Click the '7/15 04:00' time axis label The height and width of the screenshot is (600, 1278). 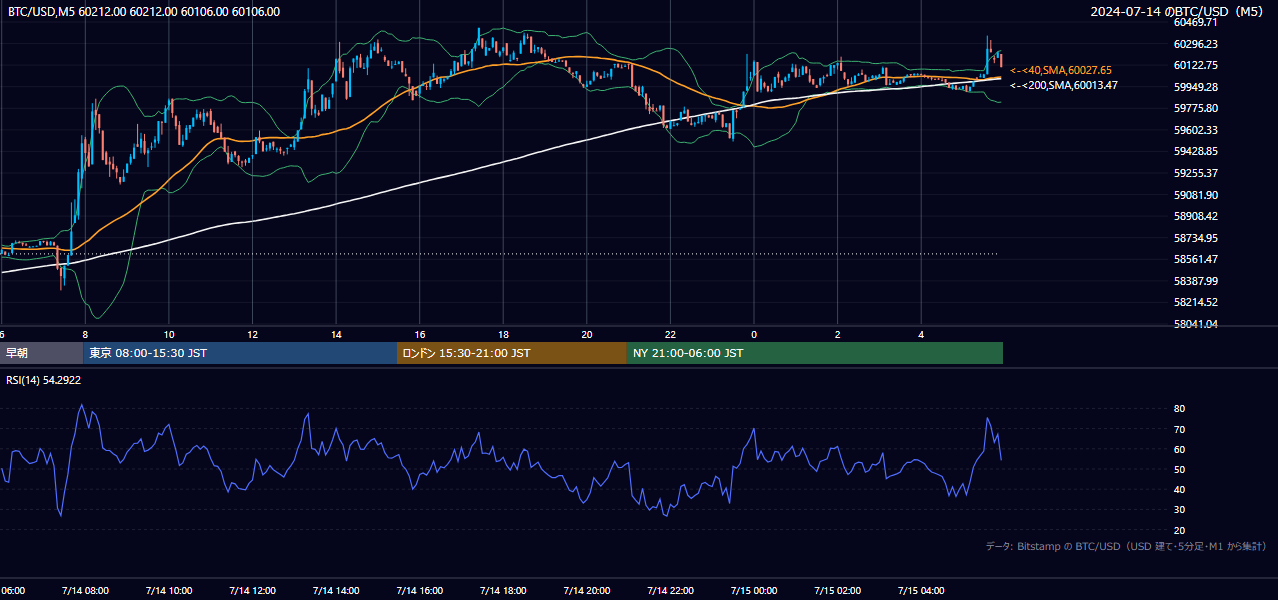tap(920, 590)
